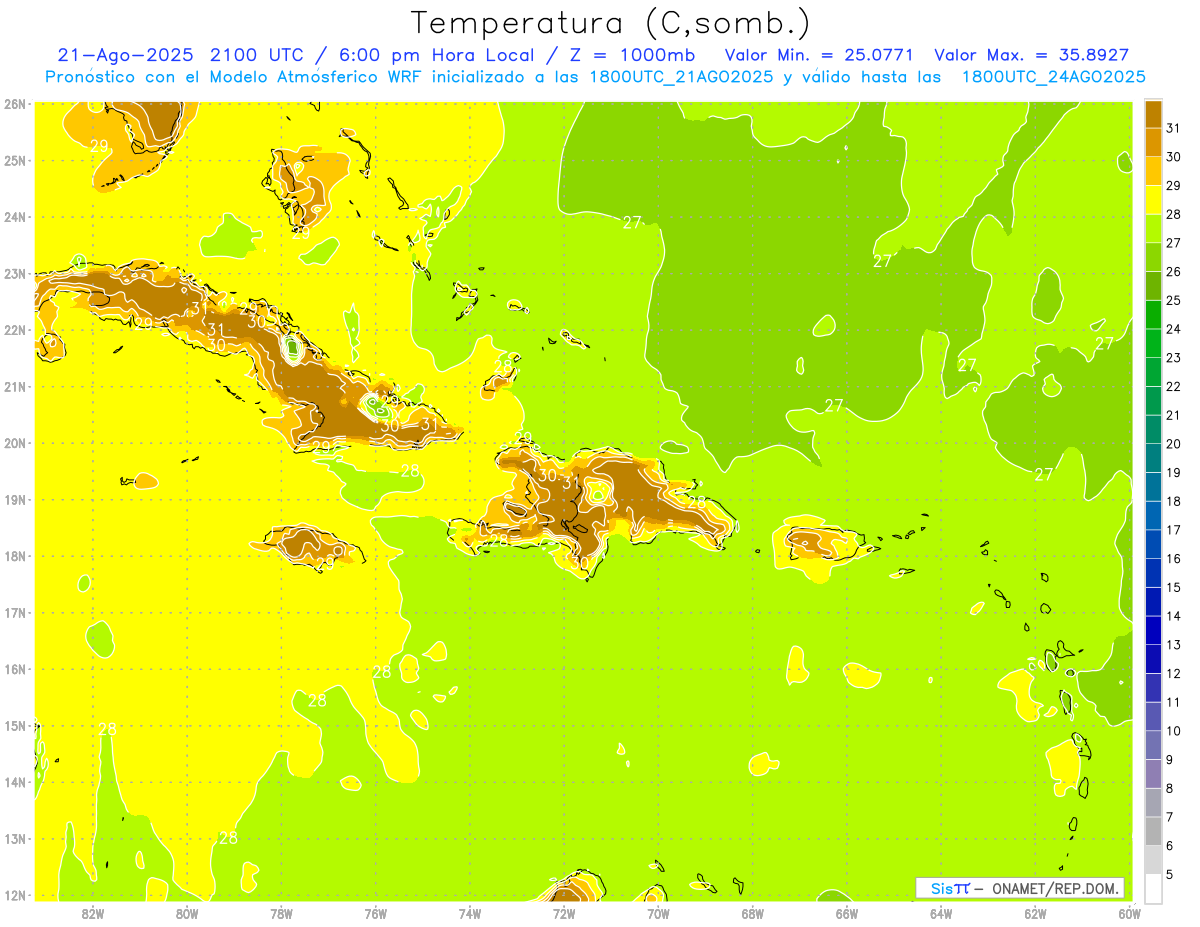1200x927 pixels.
Task: Click the '23N' latitude axis label
Action: (15, 273)
